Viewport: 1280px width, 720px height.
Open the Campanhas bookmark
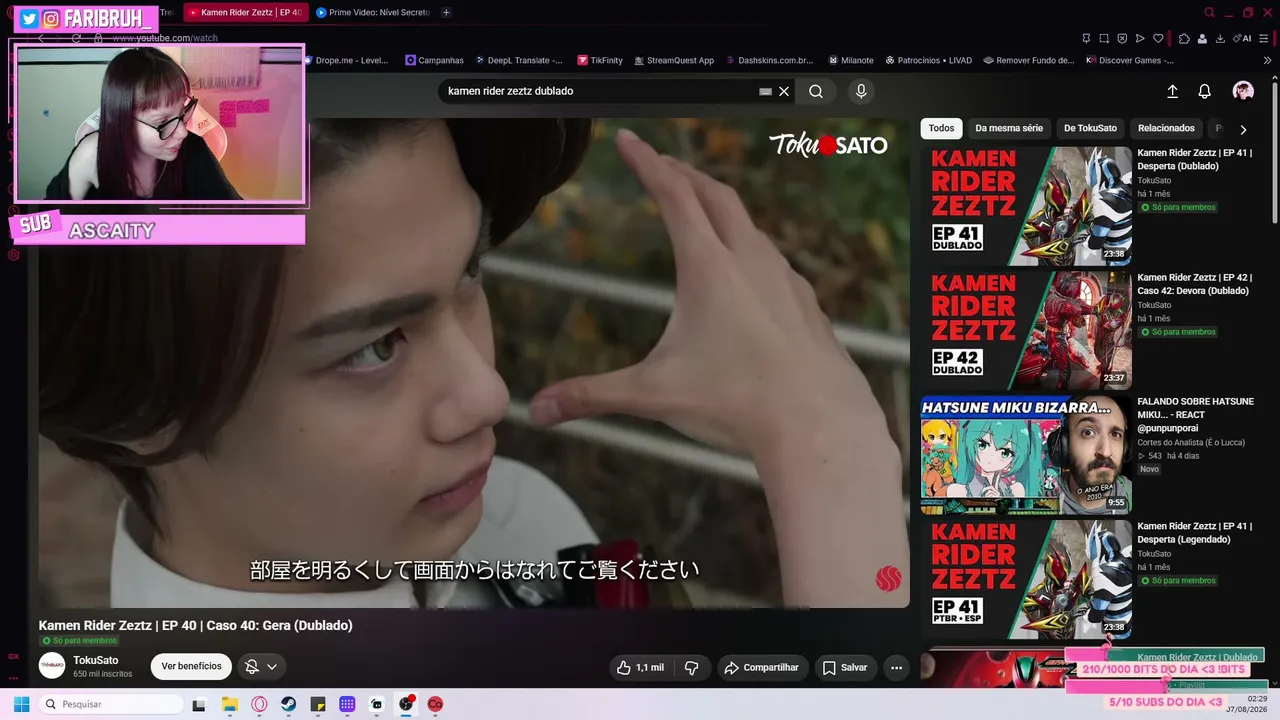[434, 60]
